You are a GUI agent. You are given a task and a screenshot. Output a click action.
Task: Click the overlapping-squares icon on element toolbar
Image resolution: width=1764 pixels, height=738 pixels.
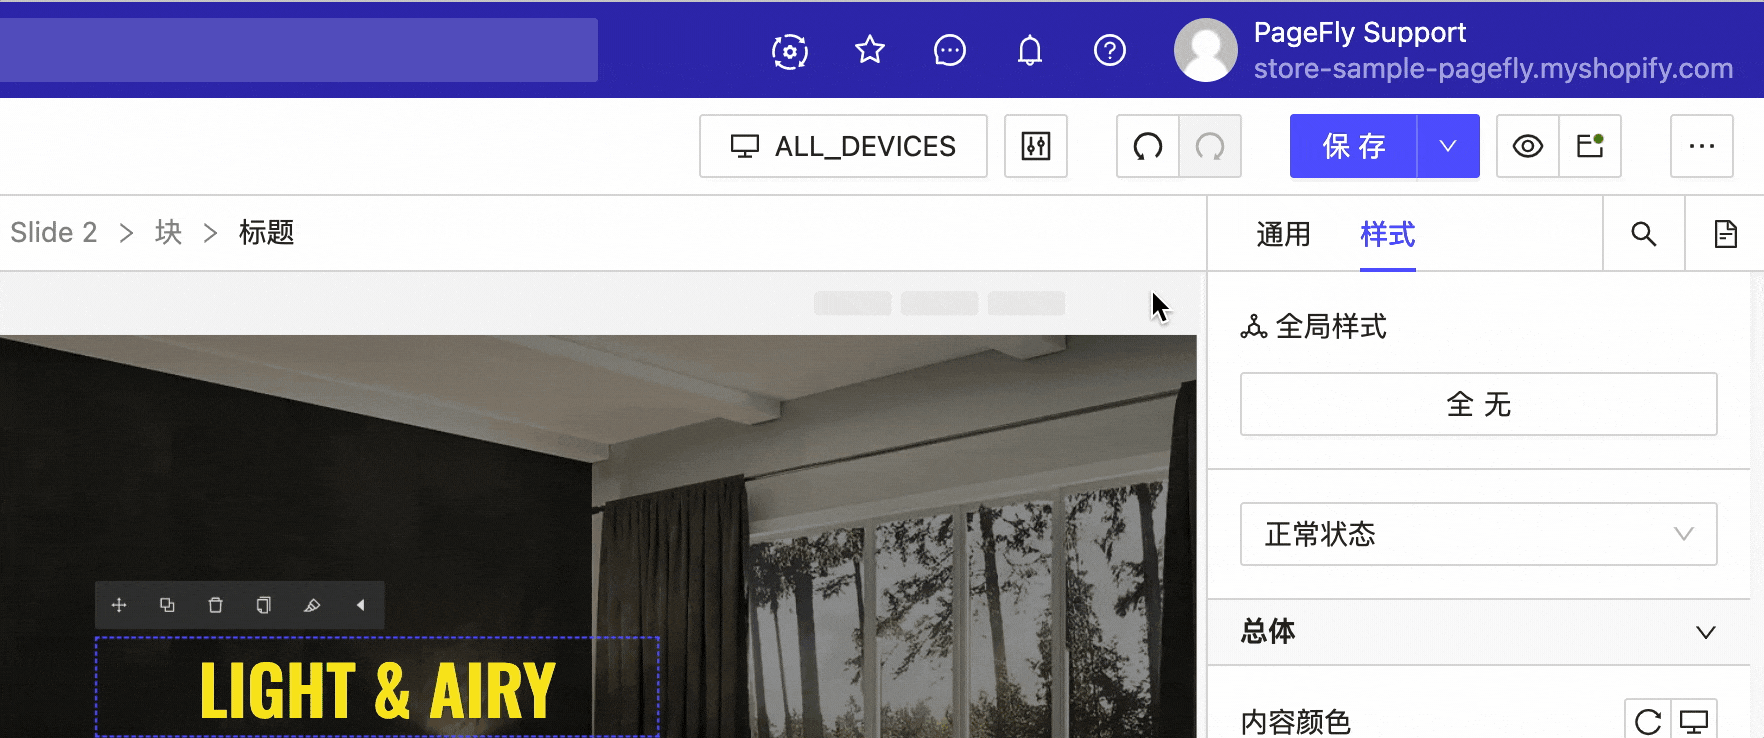167,605
